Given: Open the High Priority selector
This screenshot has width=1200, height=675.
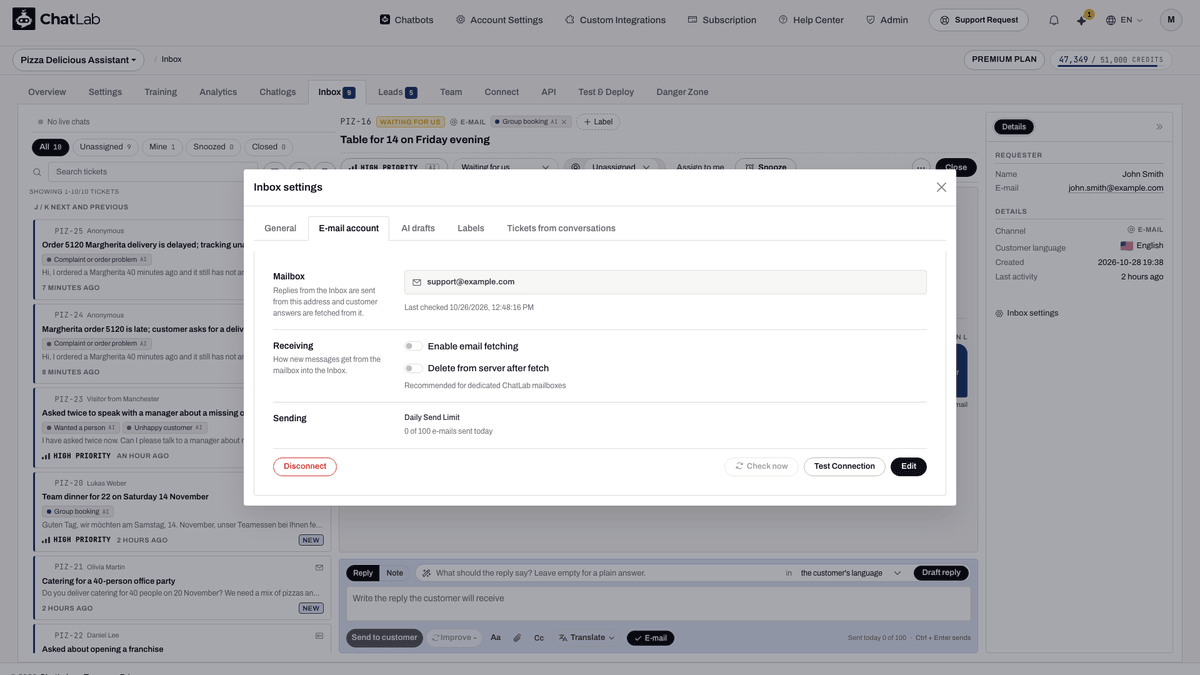Looking at the screenshot, I should (394, 167).
